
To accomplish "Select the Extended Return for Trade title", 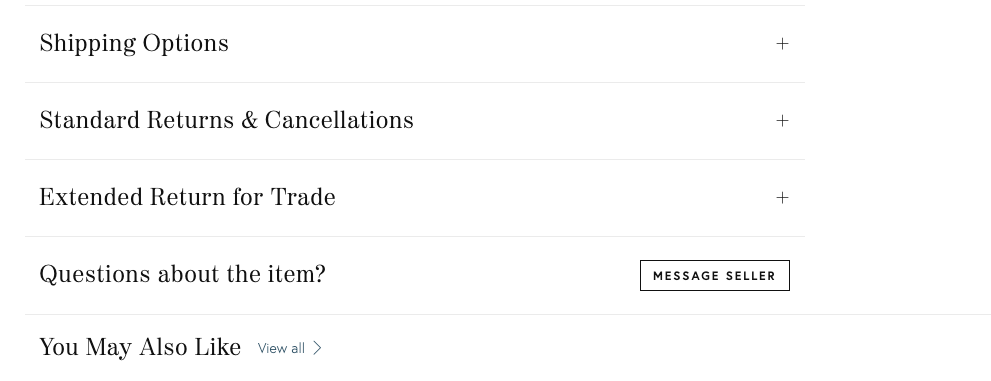I will 187,198.
